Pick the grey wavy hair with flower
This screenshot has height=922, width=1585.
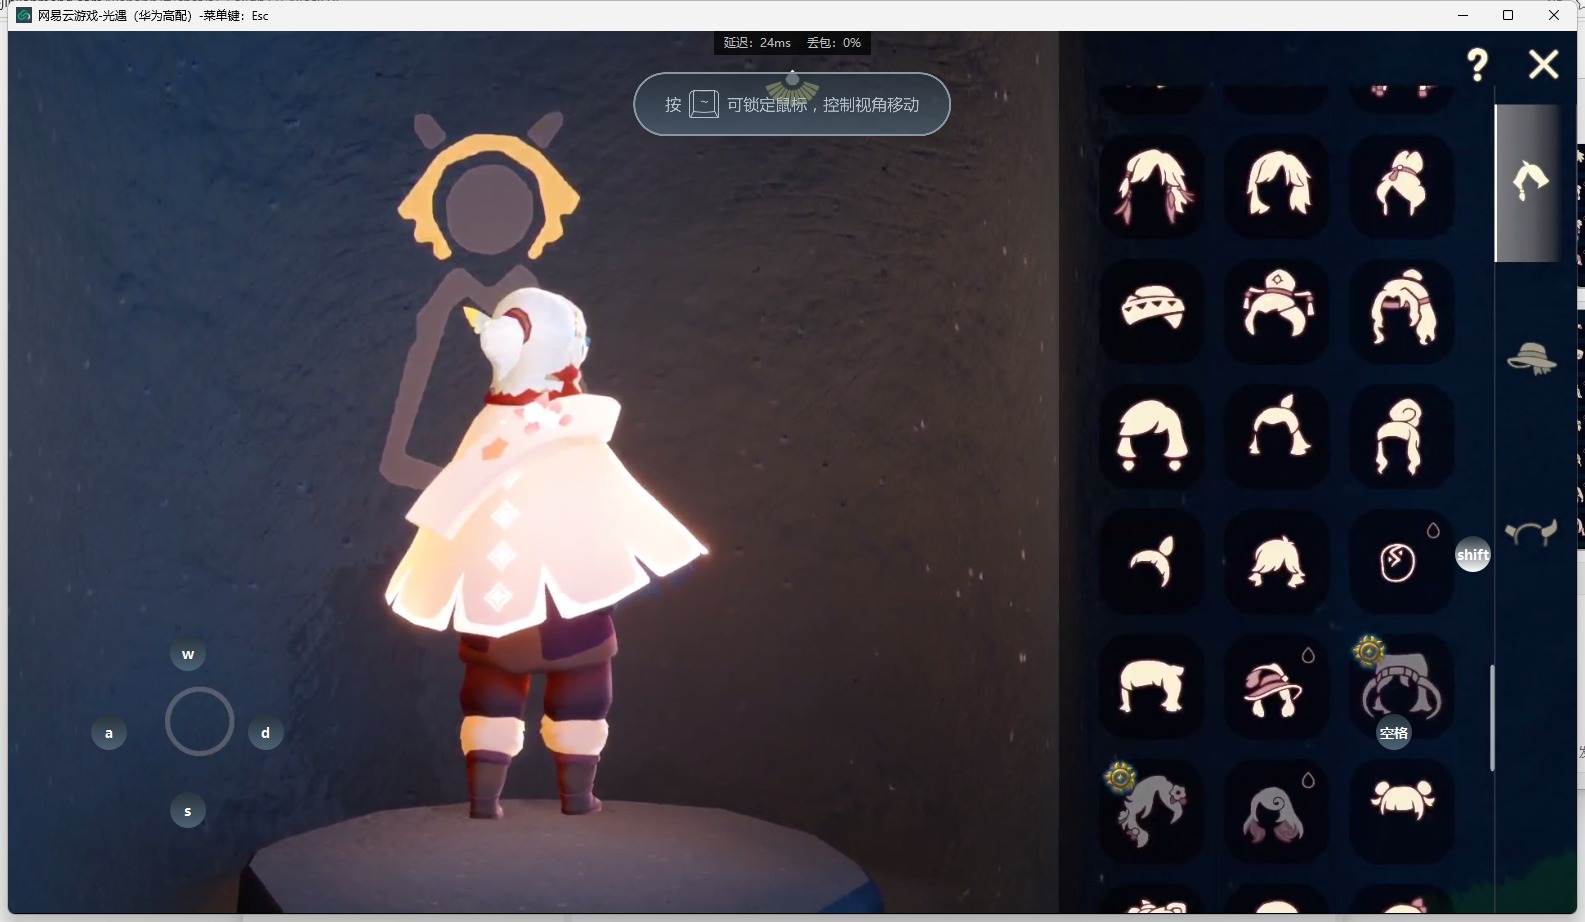point(1152,811)
